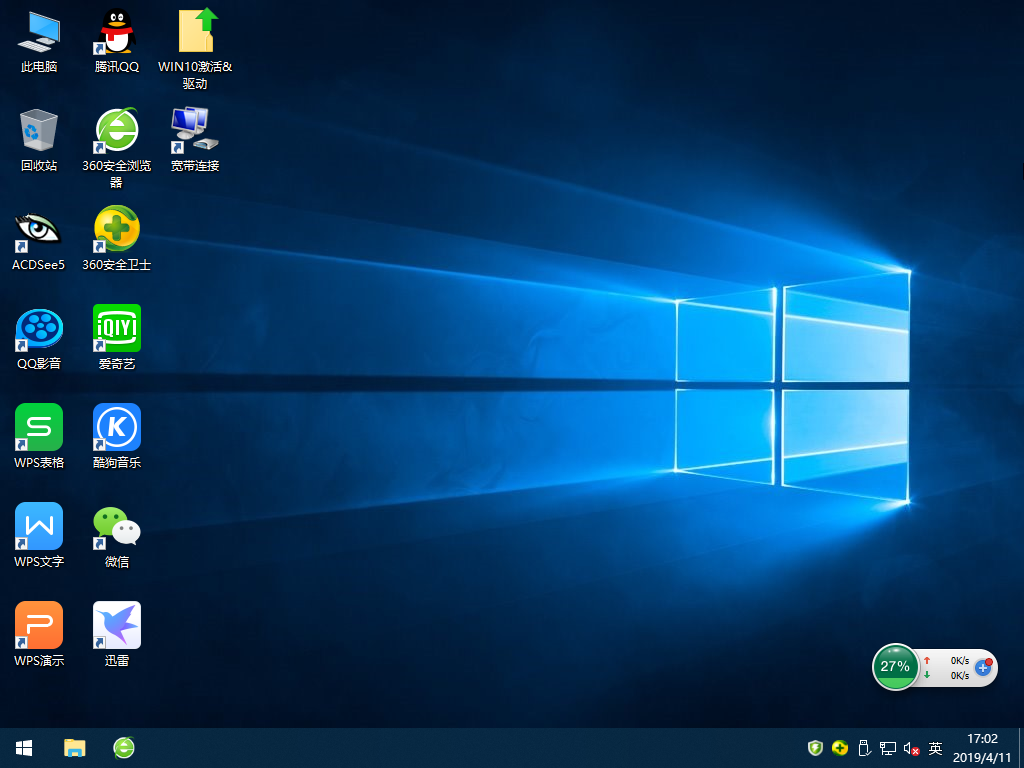
Task: Select the WPS文字 desktop icon
Action: (38, 527)
